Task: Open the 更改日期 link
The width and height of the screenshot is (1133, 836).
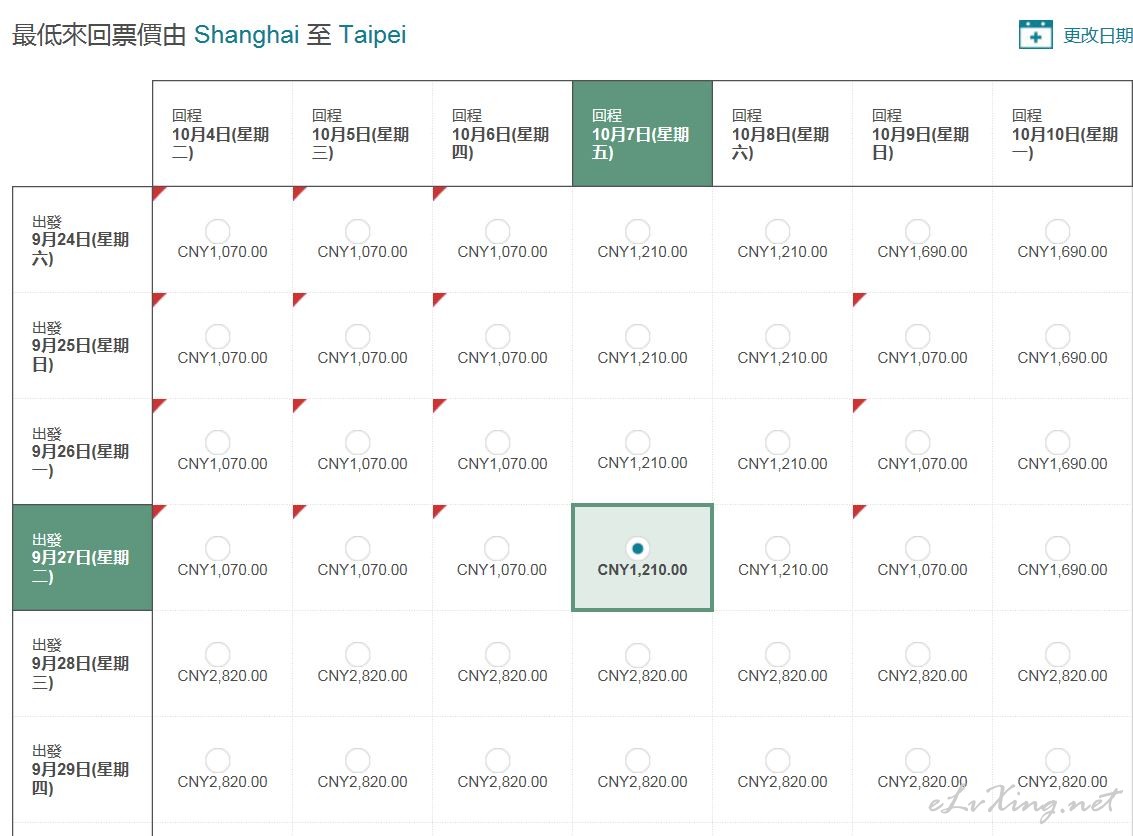Action: pyautogui.click(x=1098, y=35)
